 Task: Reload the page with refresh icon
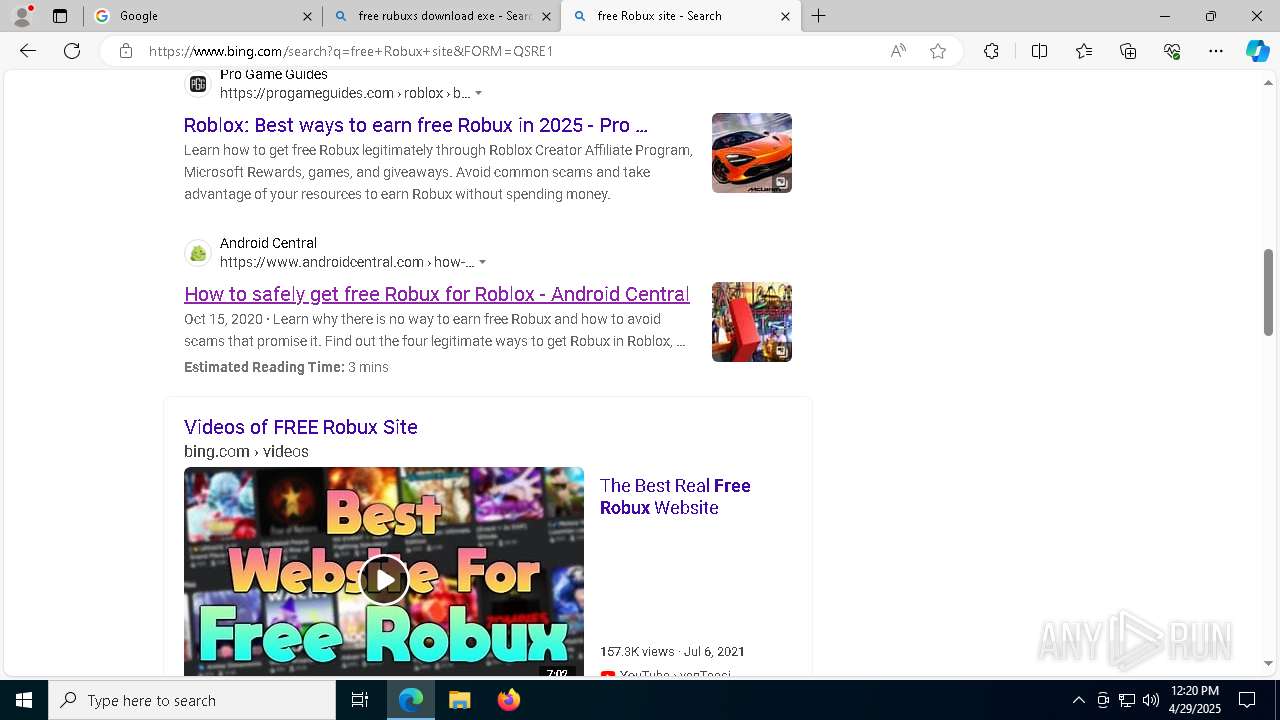(x=72, y=51)
